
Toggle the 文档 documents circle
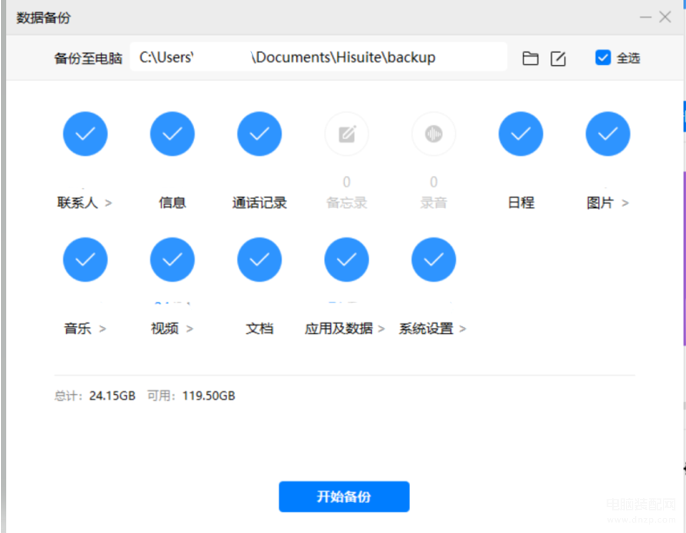point(259,259)
